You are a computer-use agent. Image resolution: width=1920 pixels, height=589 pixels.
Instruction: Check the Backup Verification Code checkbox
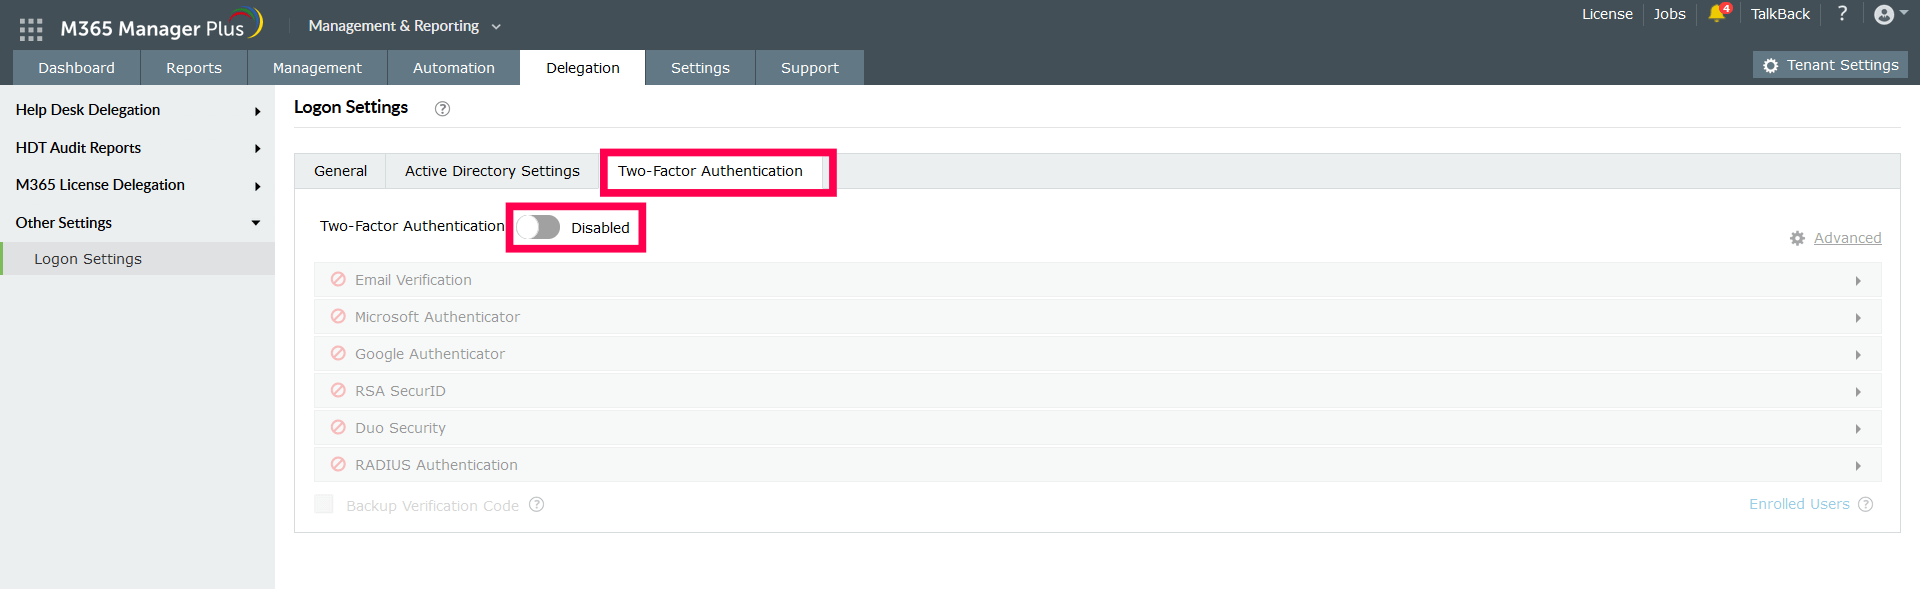pos(324,504)
